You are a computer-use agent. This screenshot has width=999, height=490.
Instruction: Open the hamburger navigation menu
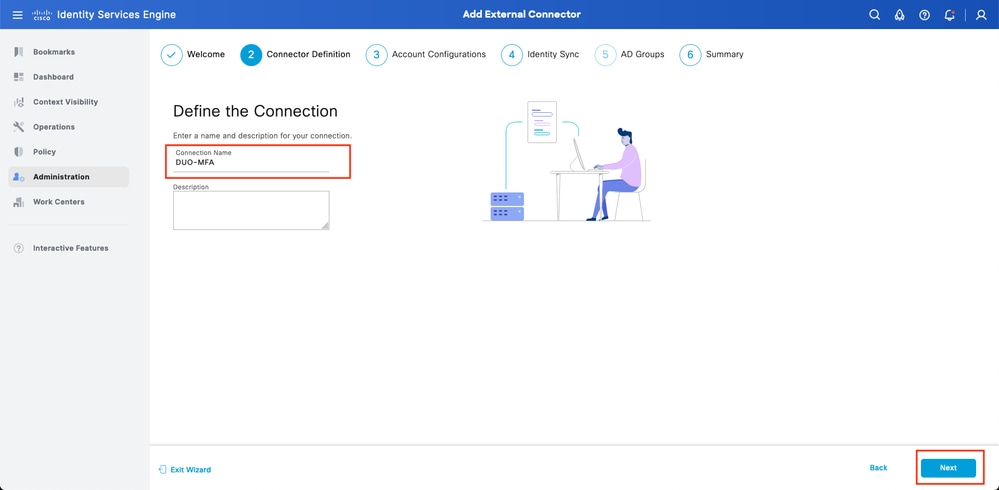[x=17, y=15]
